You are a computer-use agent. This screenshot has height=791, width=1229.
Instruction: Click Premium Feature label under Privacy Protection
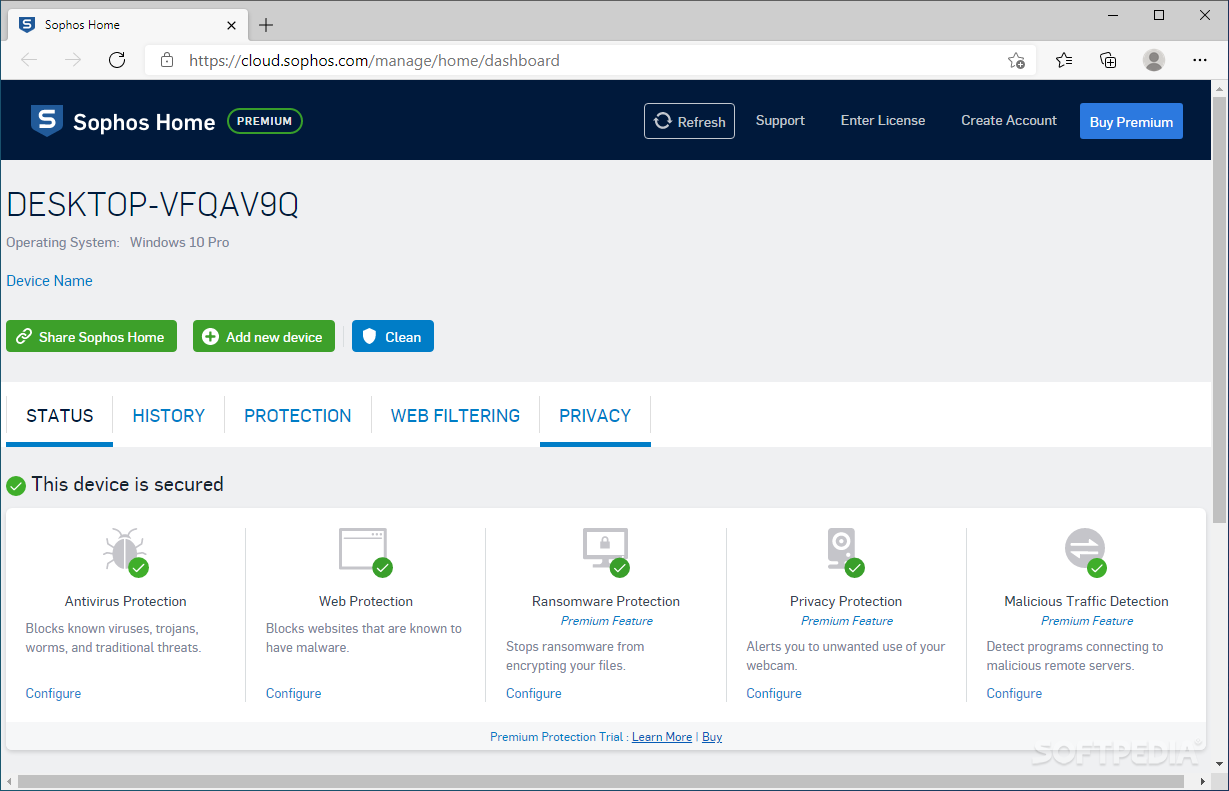[846, 621]
